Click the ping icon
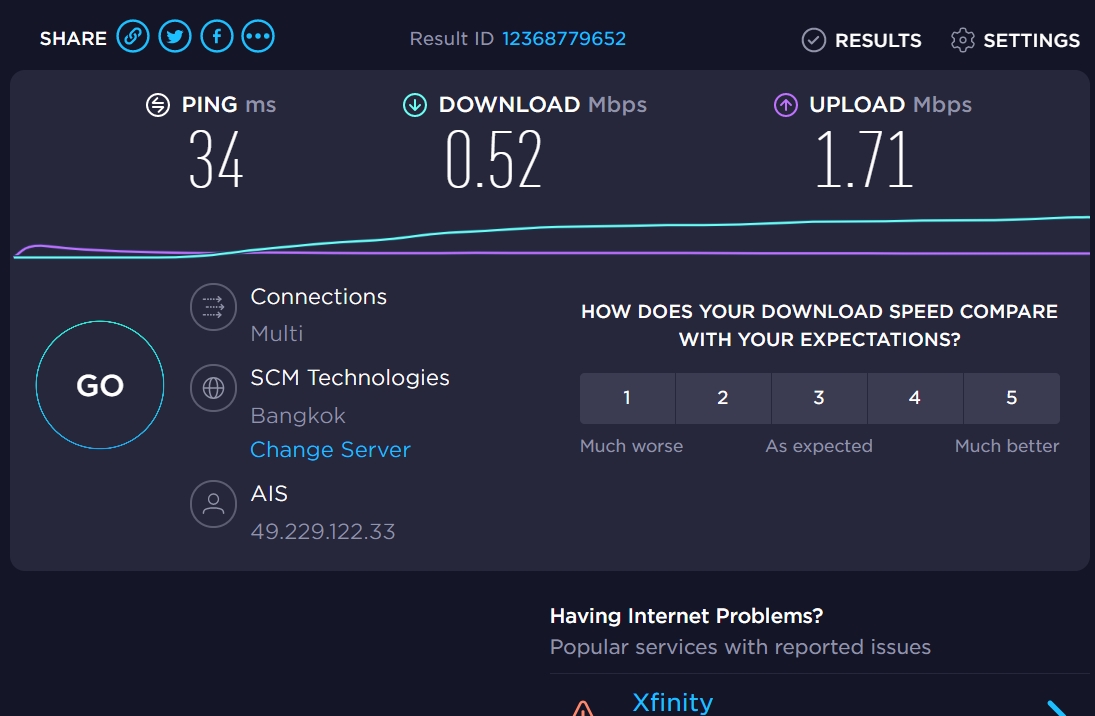1095x716 pixels. (x=158, y=105)
